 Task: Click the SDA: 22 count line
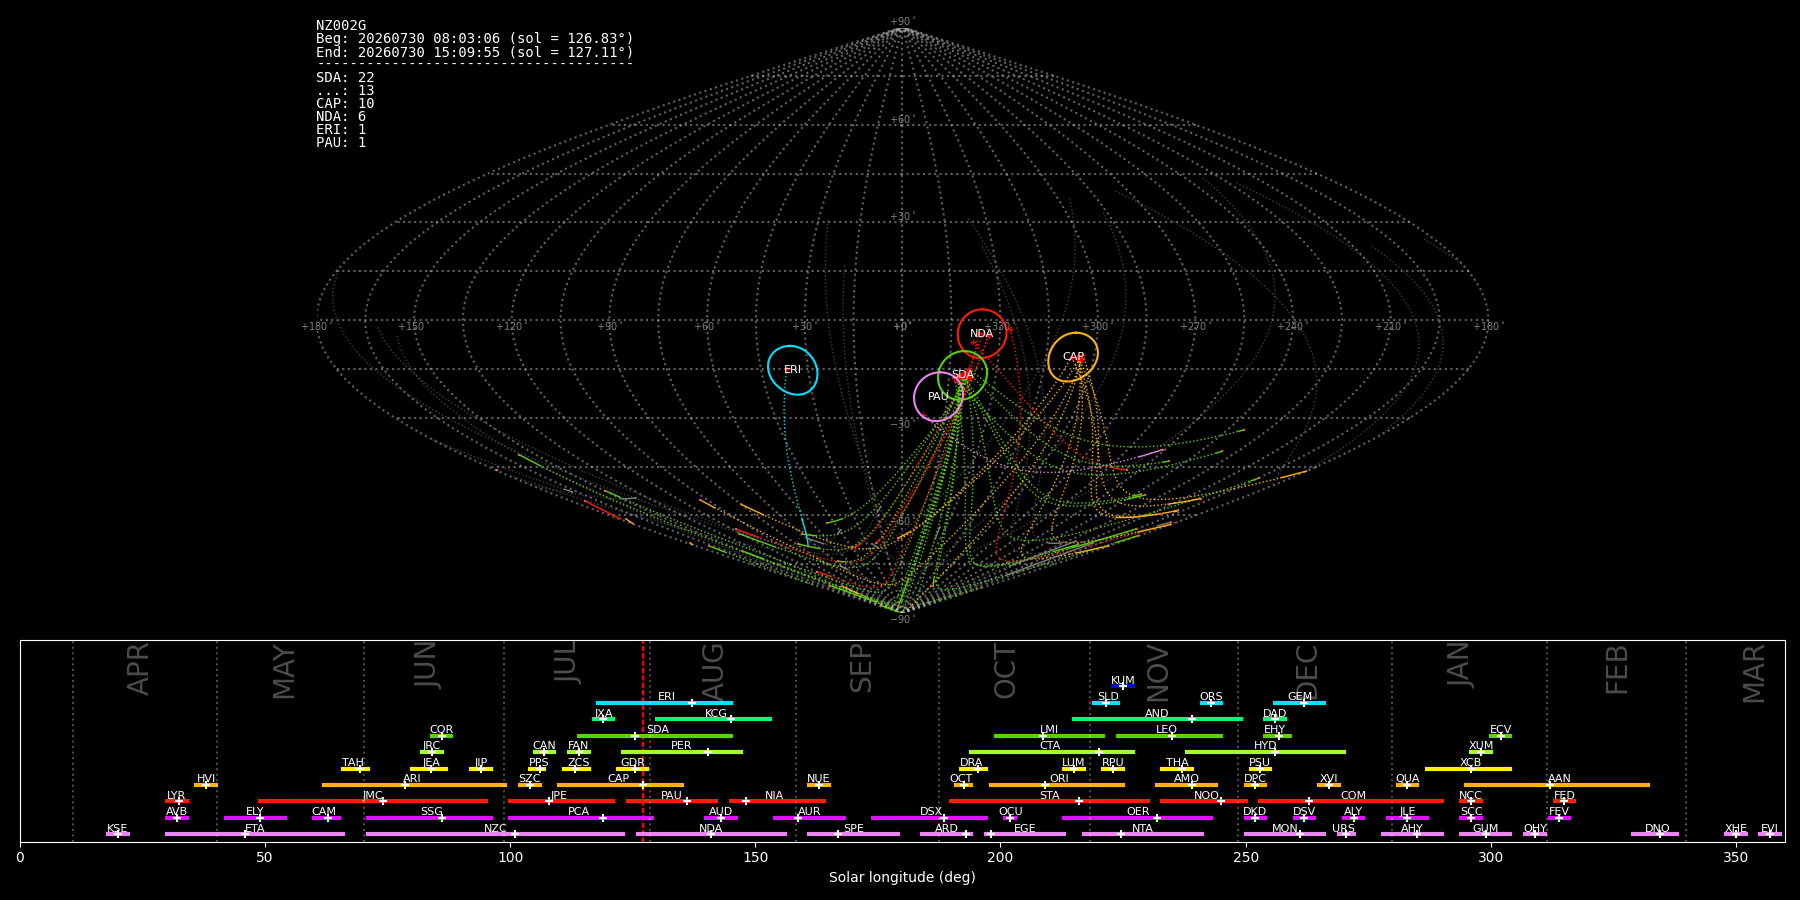[345, 78]
